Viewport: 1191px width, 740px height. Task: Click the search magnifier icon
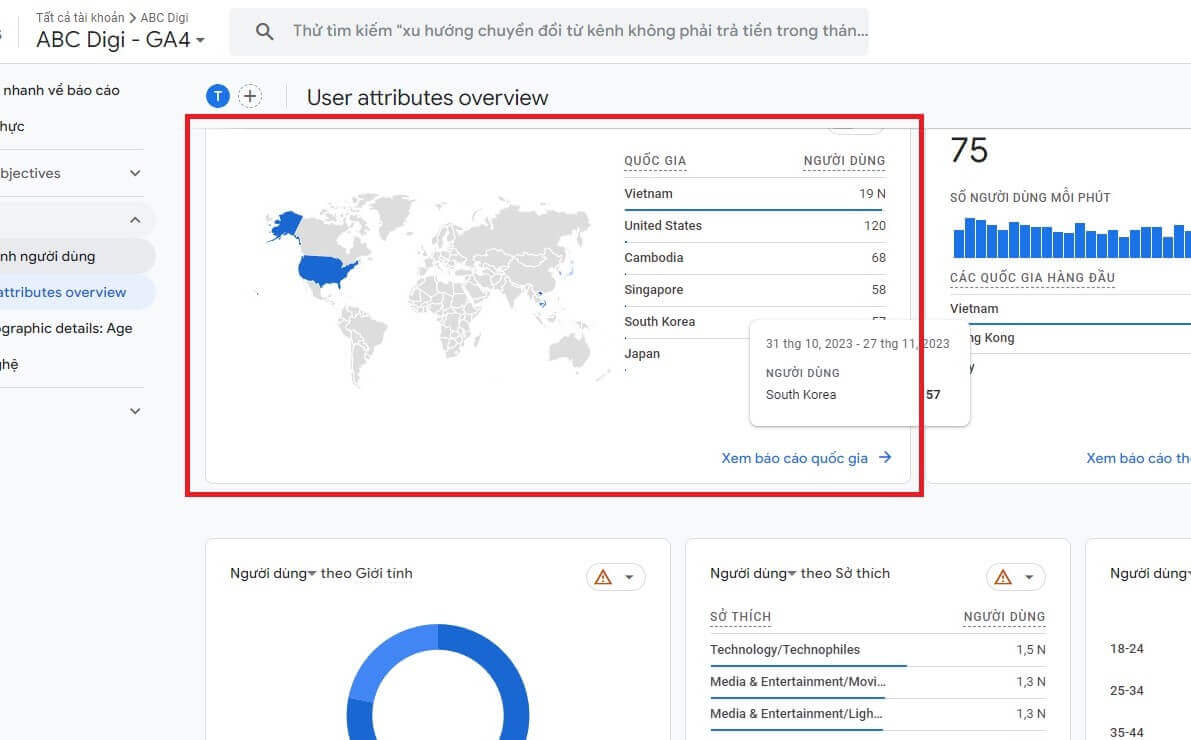[264, 32]
